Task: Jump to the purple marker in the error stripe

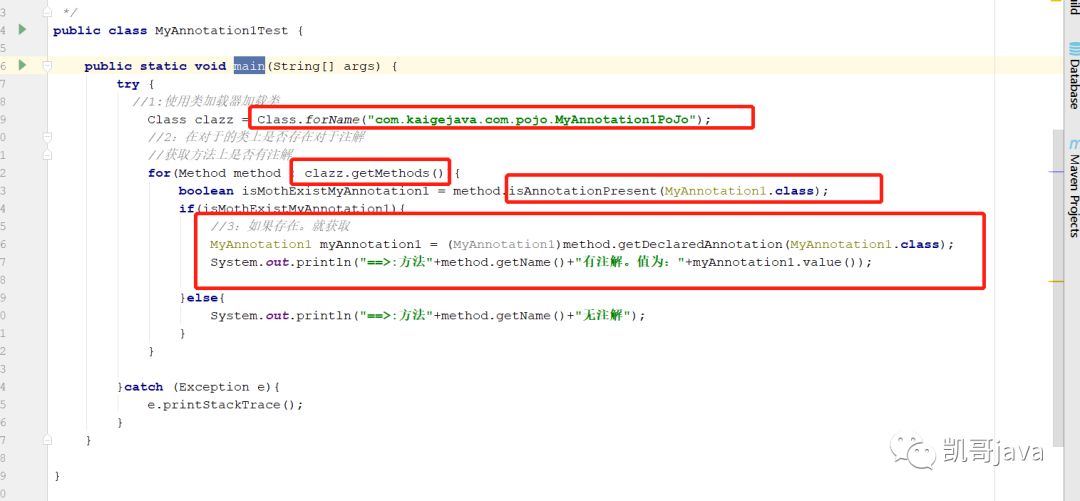Action: [x=1057, y=170]
